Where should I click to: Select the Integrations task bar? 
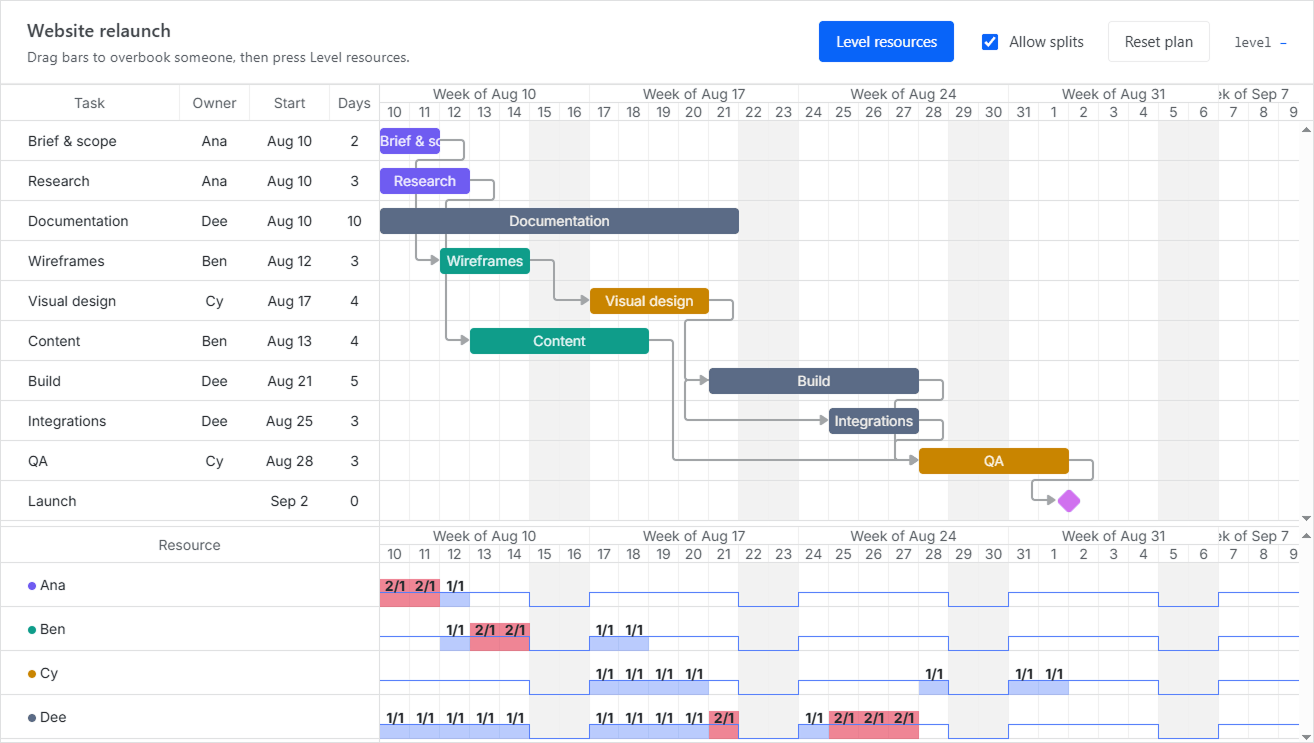coord(874,421)
